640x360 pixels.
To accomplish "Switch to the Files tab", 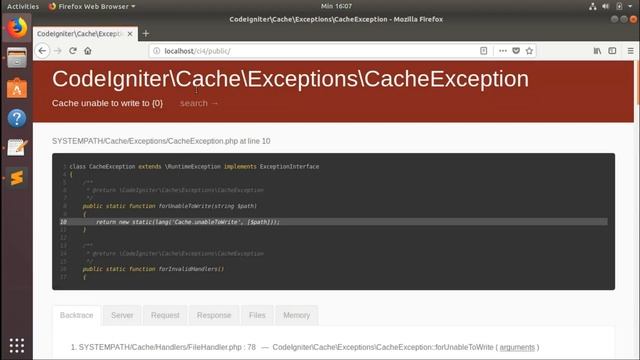I will click(x=257, y=315).
